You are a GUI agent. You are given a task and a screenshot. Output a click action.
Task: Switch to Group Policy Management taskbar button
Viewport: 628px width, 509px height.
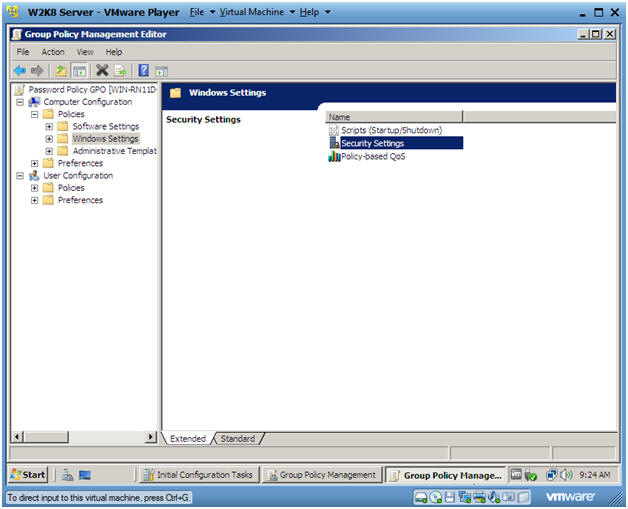pyautogui.click(x=322, y=475)
